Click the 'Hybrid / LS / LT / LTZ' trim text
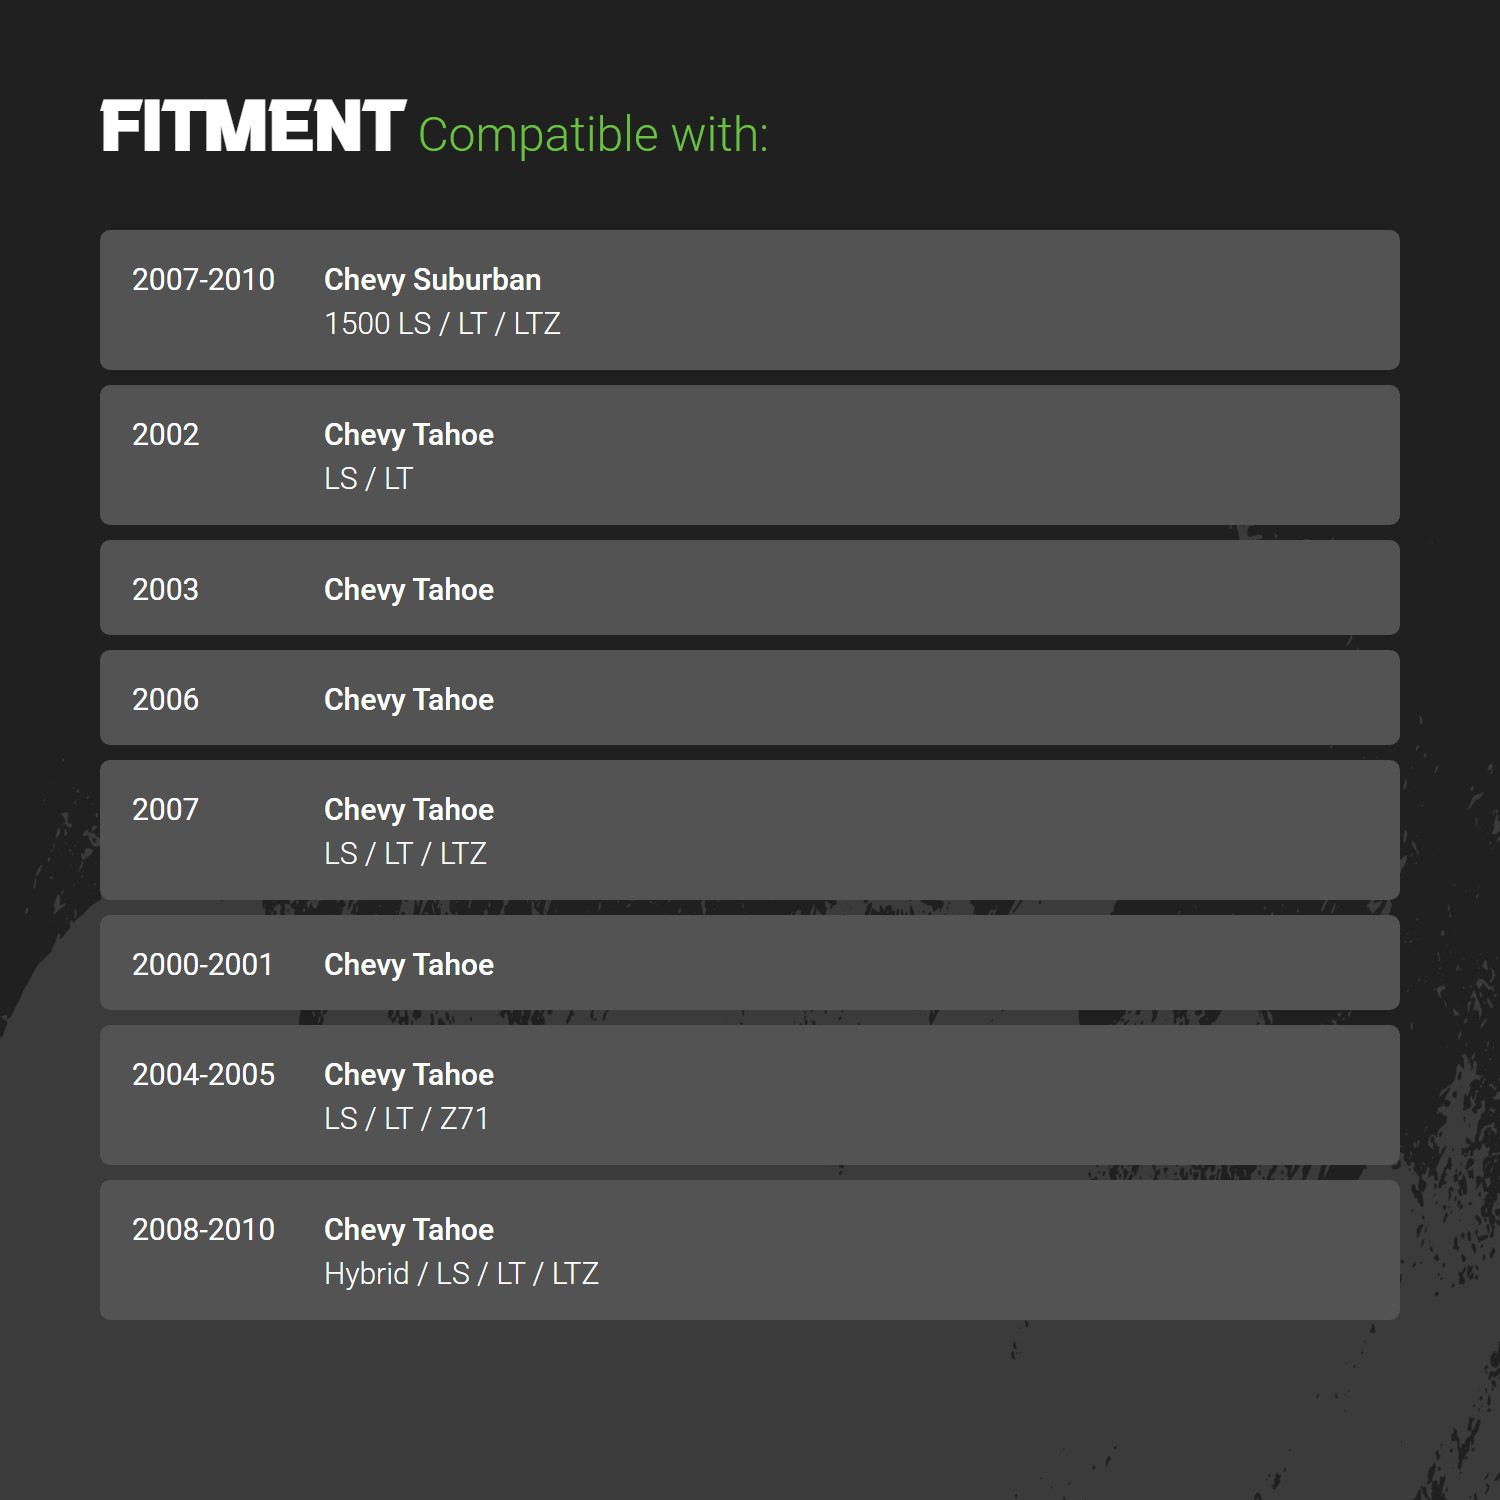Image resolution: width=1500 pixels, height=1500 pixels. (x=461, y=1274)
